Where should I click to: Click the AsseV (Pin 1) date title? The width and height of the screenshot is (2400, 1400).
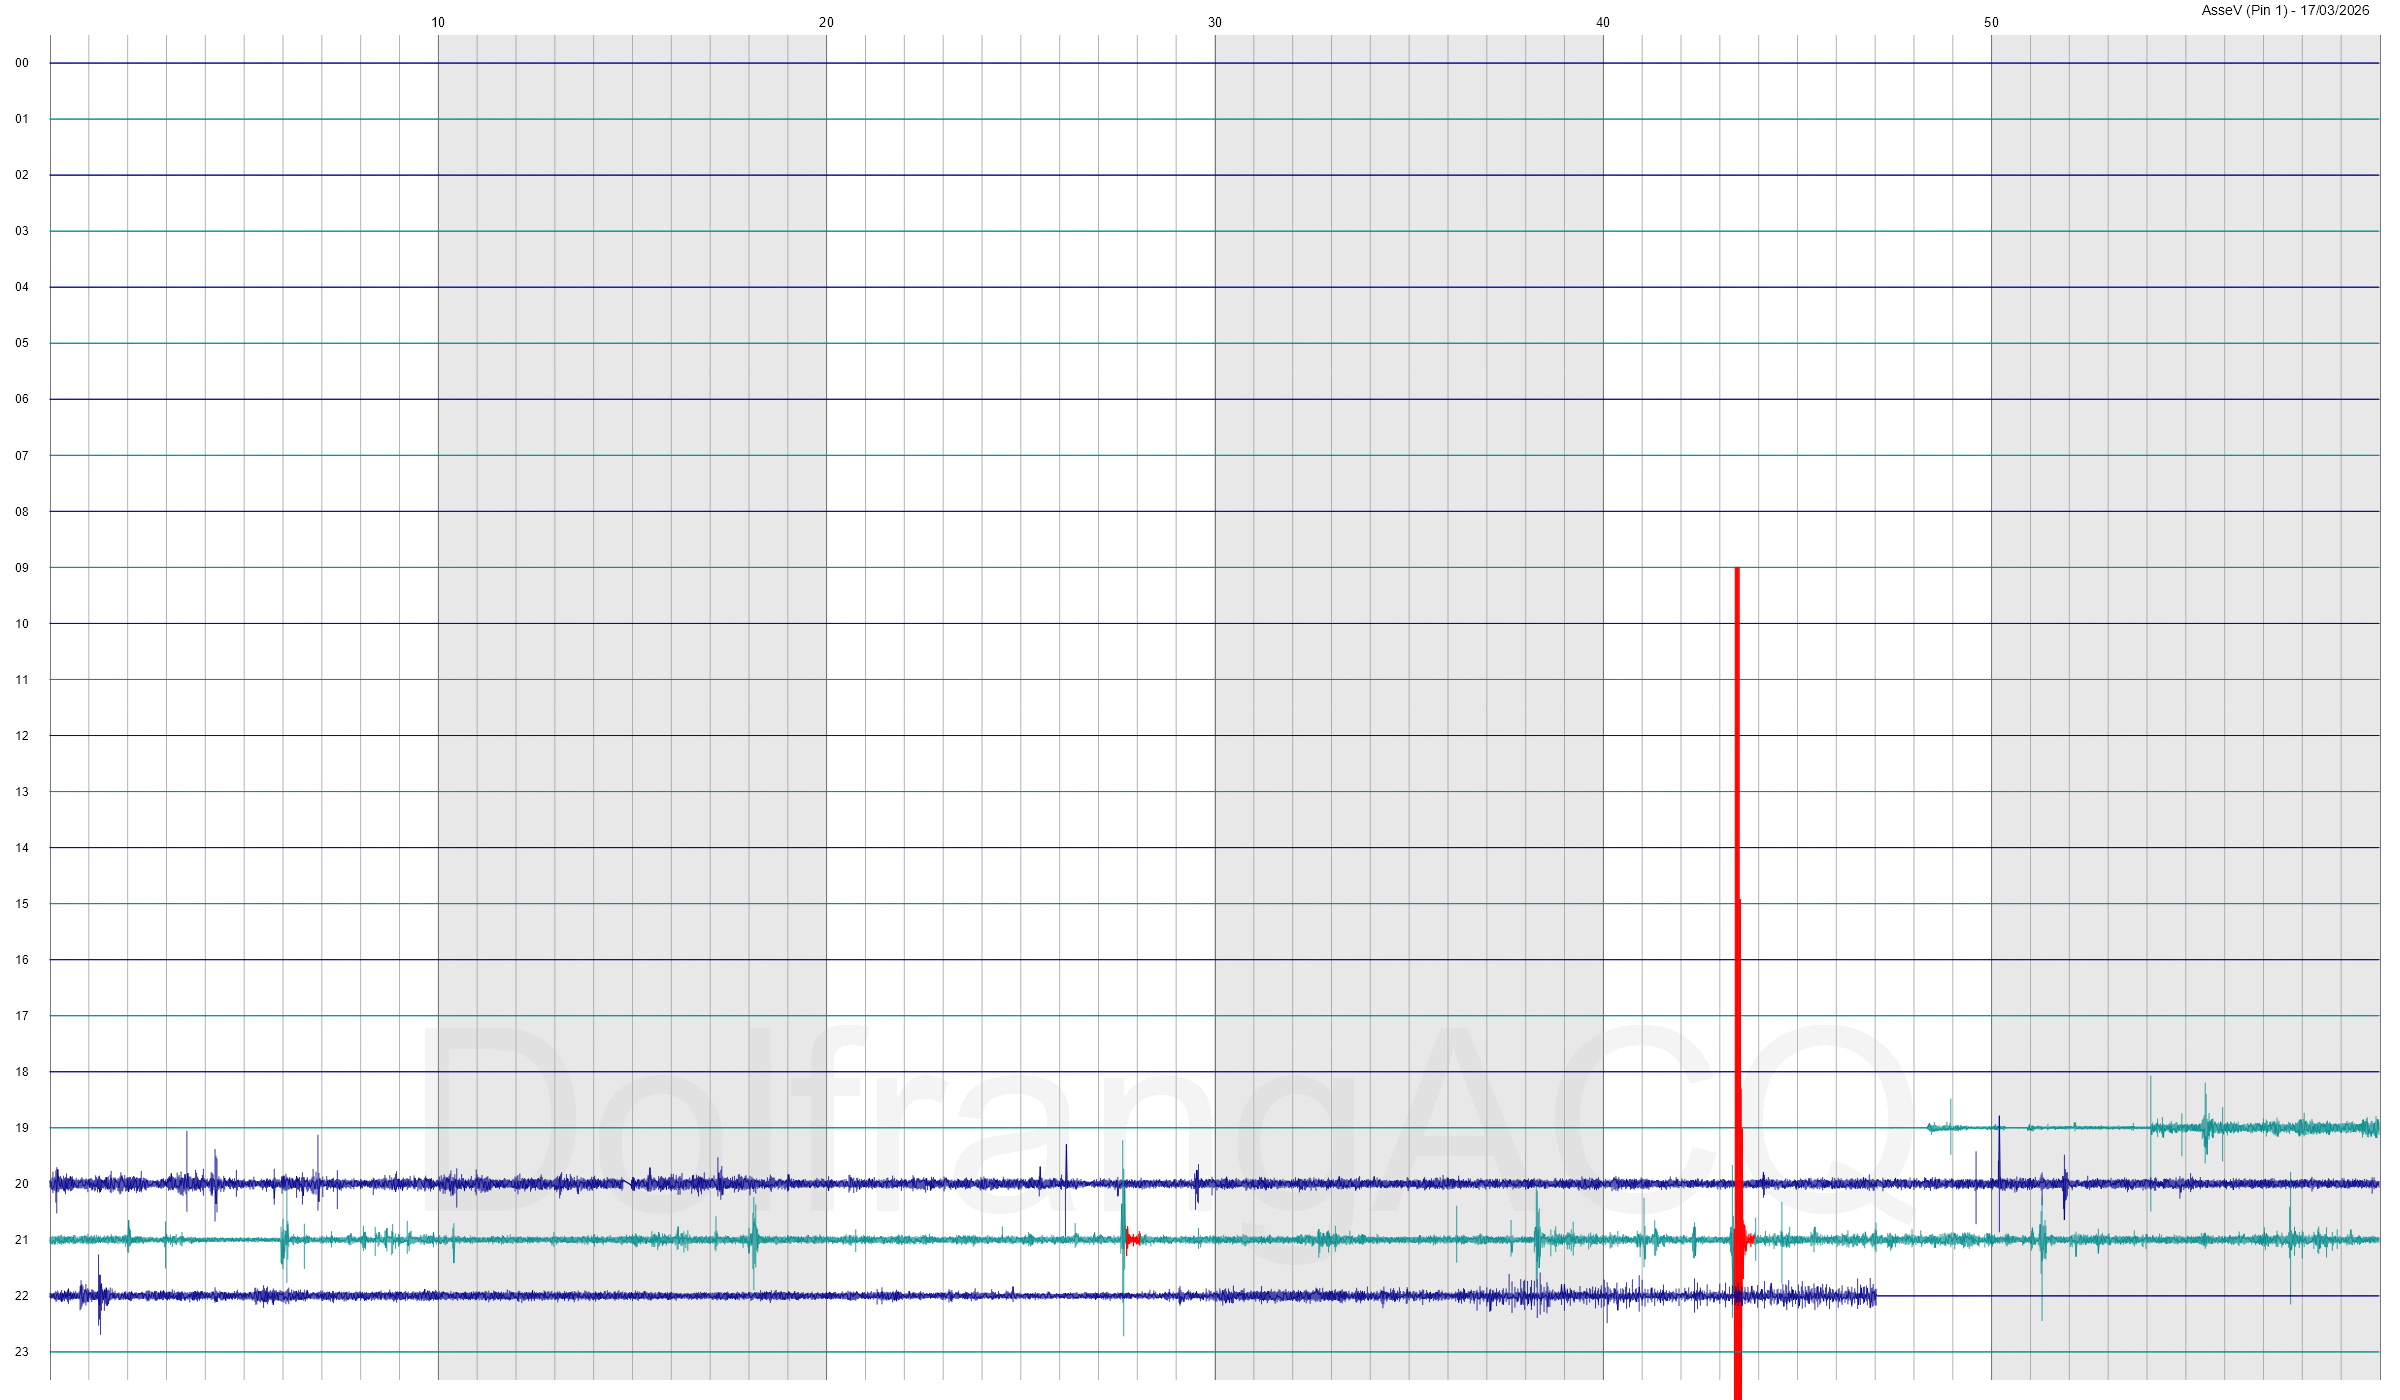(x=2285, y=10)
